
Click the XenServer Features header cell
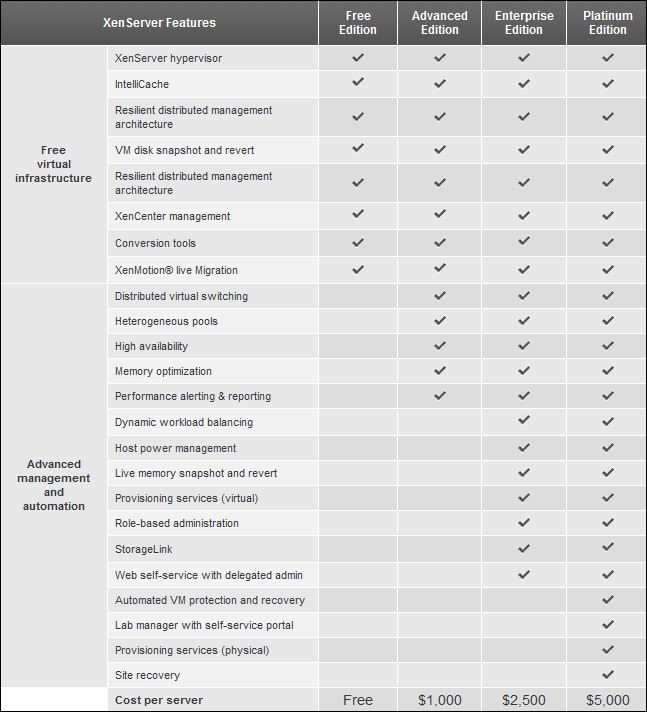[159, 23]
